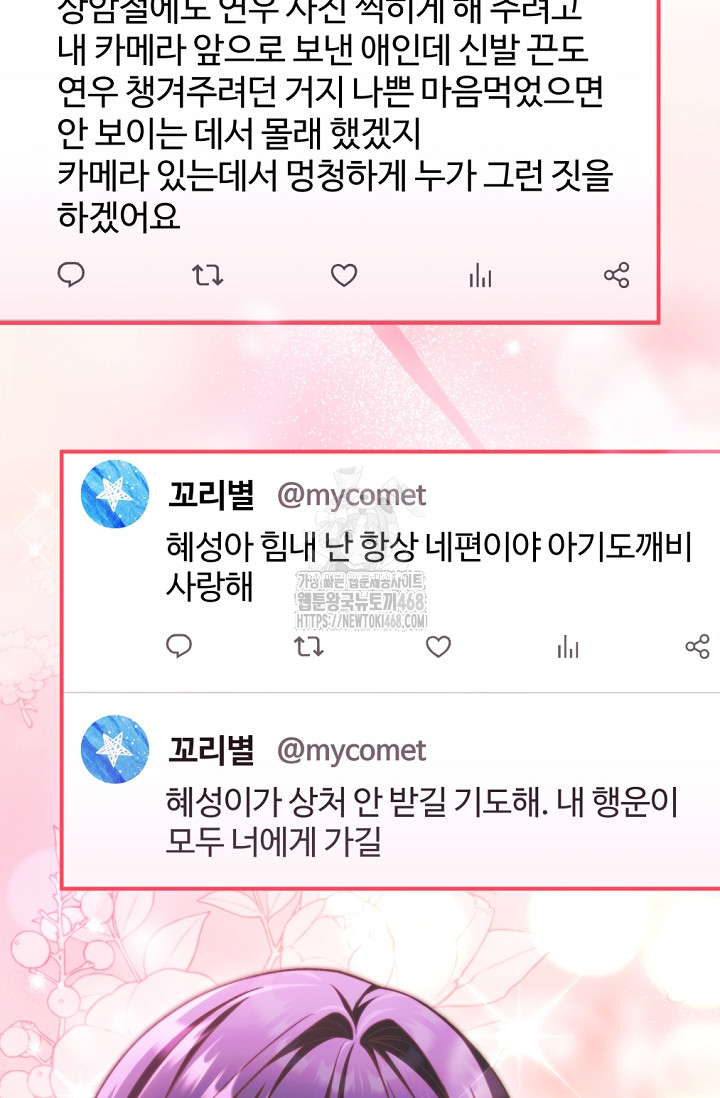Open @mycomet handle on the 사랑해 post
Image resolution: width=720 pixels, height=1098 pixels.
pyautogui.click(x=352, y=496)
